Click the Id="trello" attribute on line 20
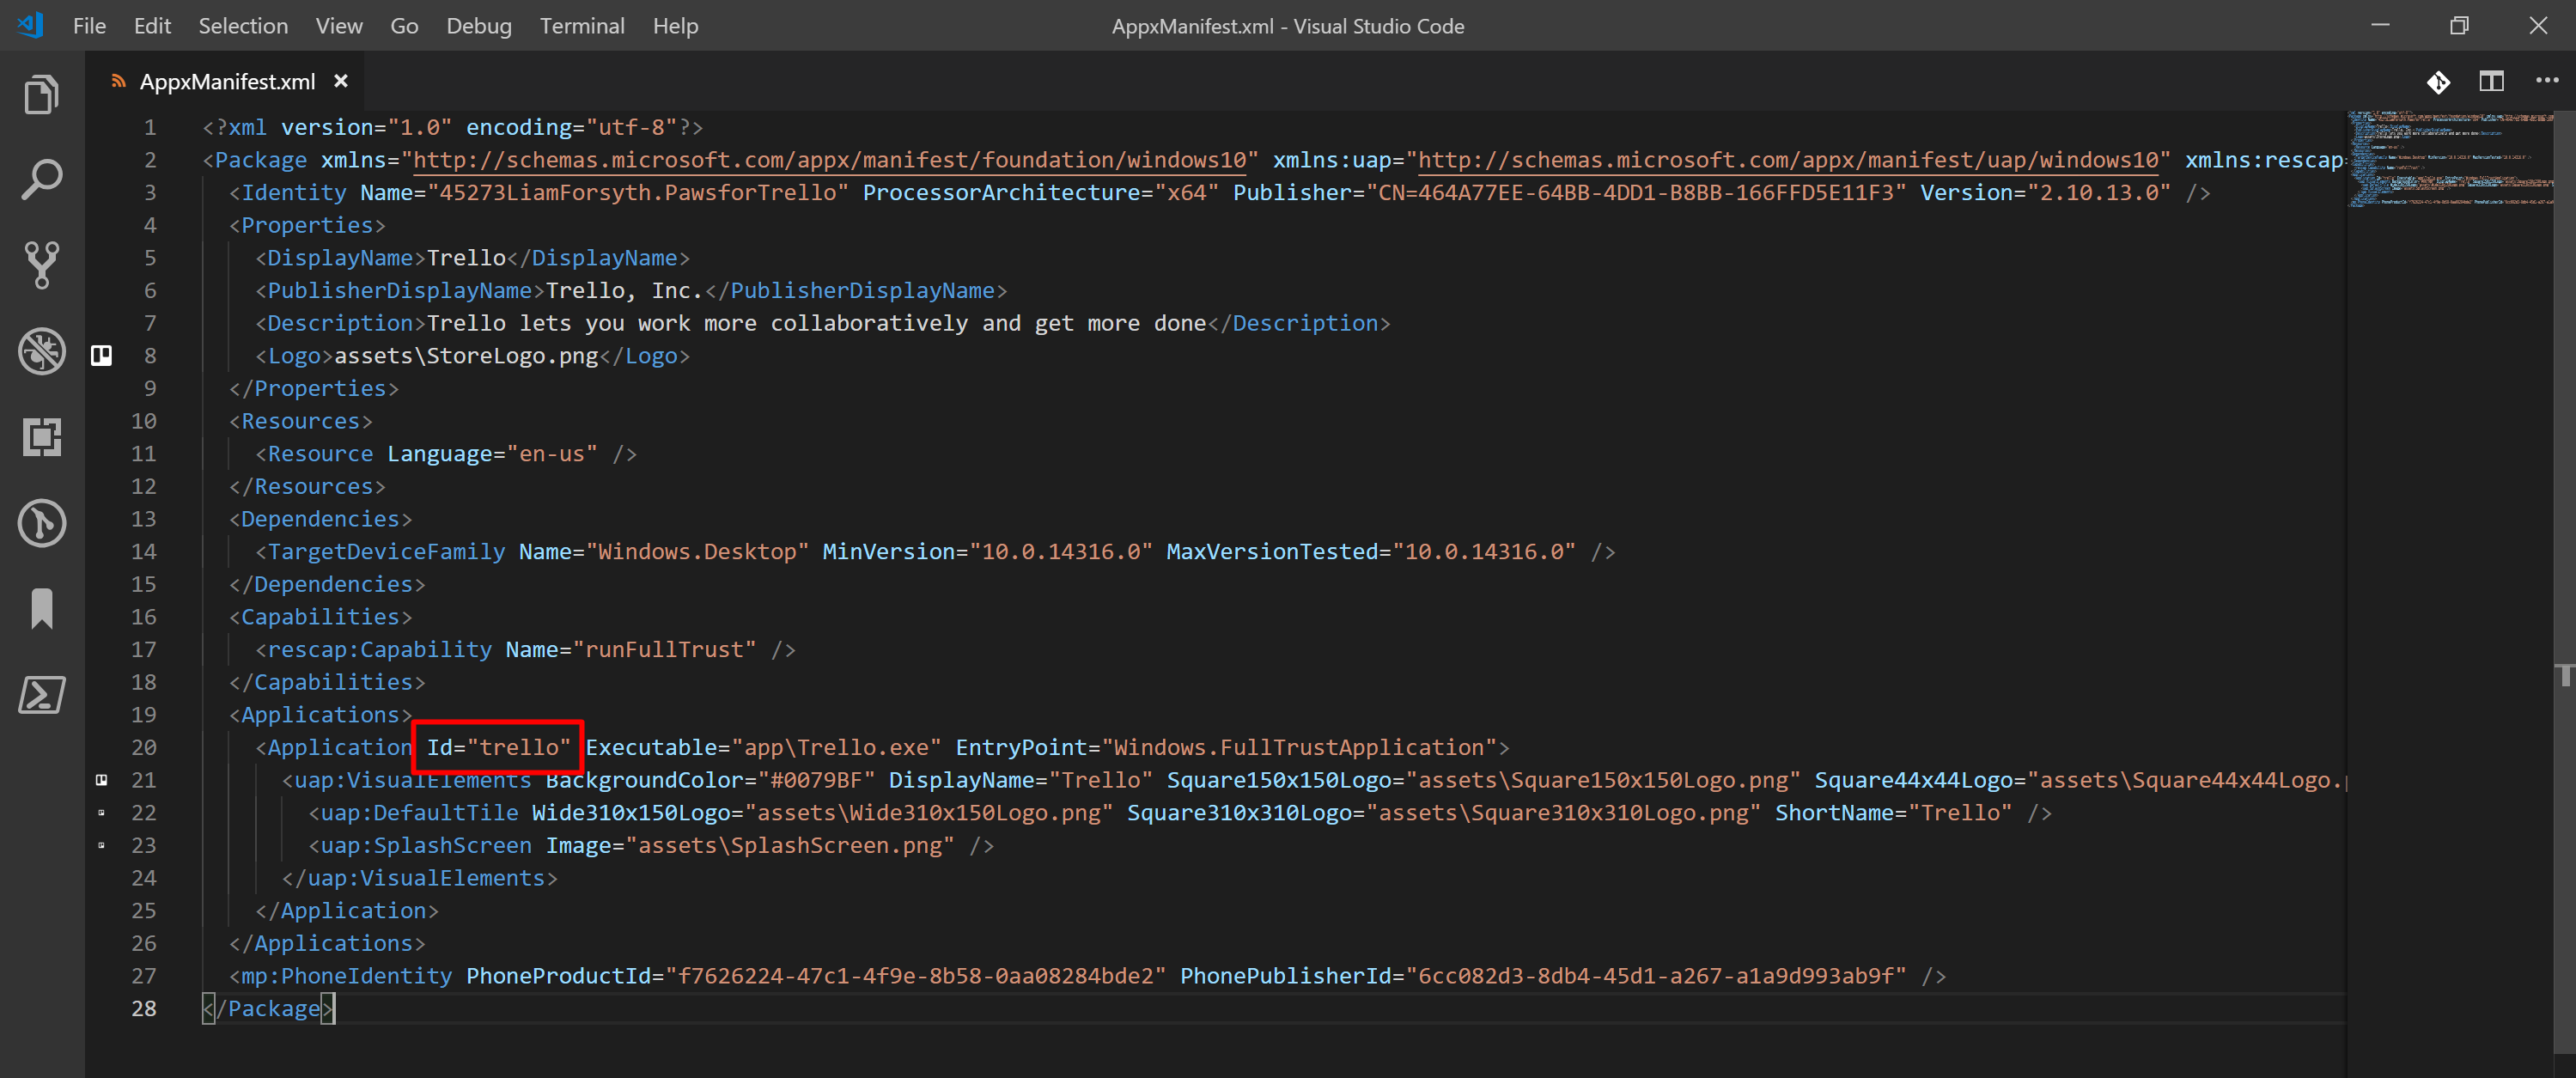 (498, 747)
